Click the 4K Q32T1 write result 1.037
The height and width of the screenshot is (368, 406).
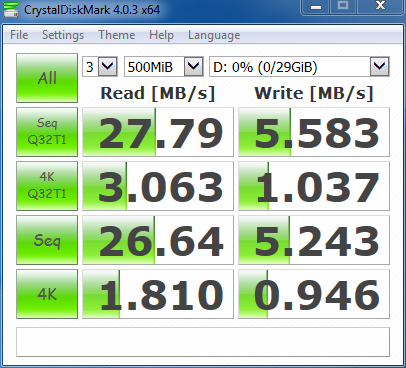coord(314,186)
